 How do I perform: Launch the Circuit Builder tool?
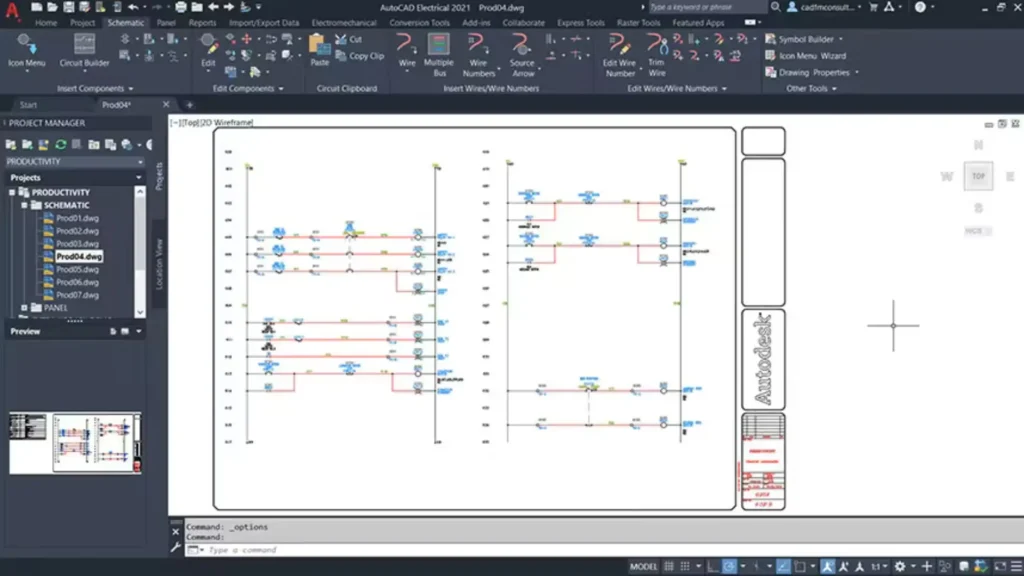click(83, 50)
